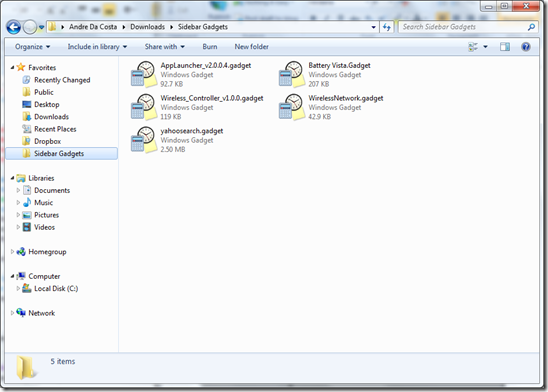Select the Public folder in Favorites
This screenshot has width=548, height=392.
coord(44,92)
